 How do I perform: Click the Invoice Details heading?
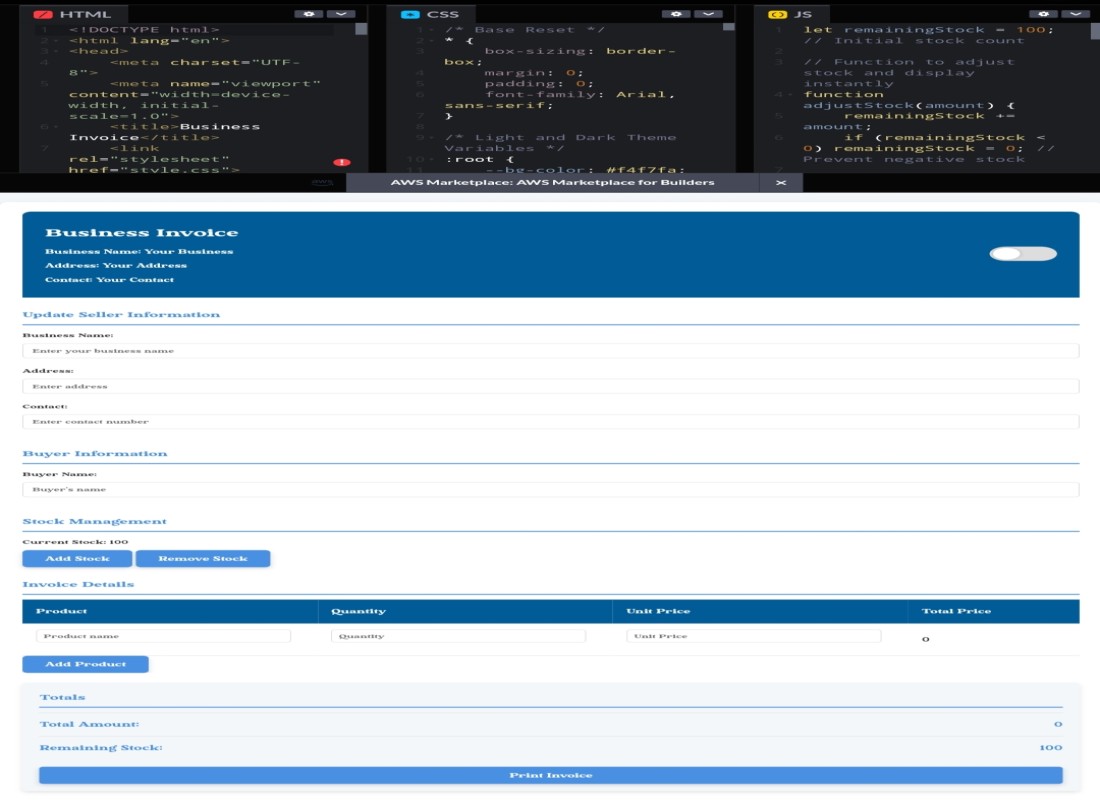(78, 584)
